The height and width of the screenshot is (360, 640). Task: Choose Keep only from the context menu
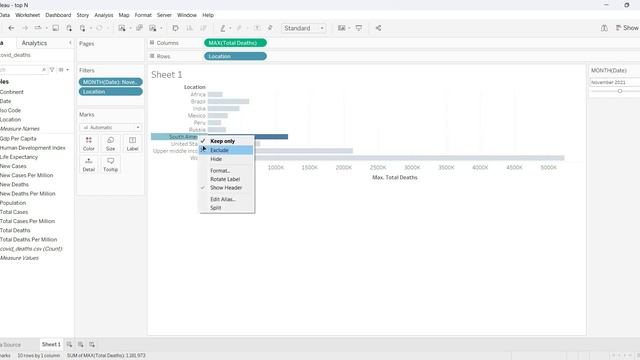[222, 141]
